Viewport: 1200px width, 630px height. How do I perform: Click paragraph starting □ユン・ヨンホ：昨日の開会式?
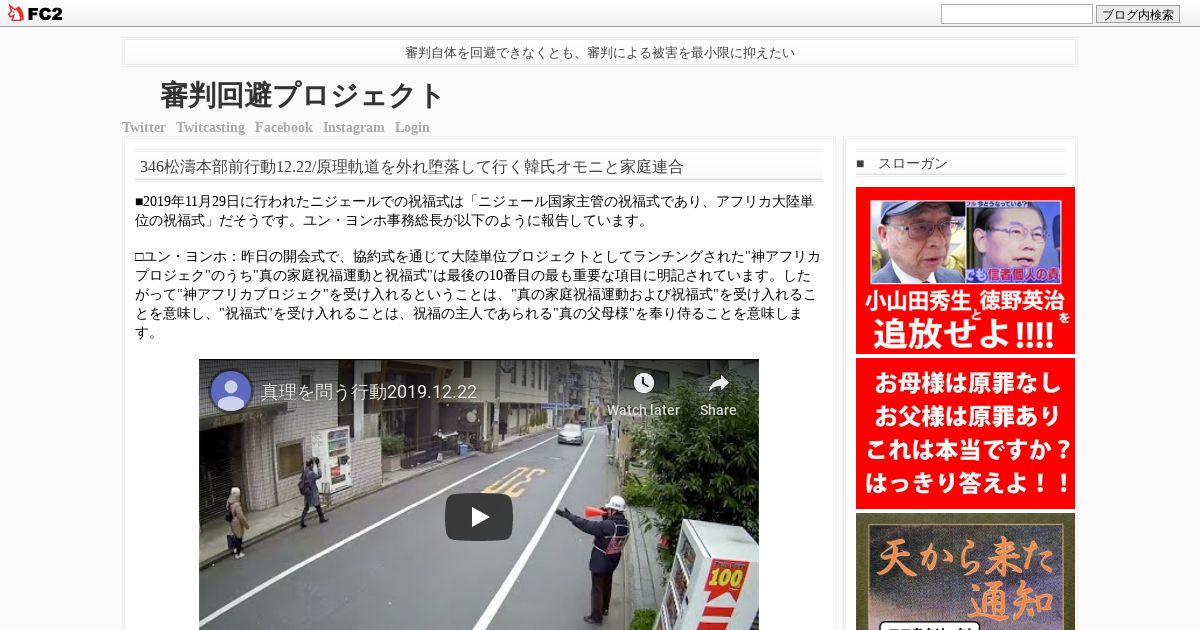tap(478, 295)
